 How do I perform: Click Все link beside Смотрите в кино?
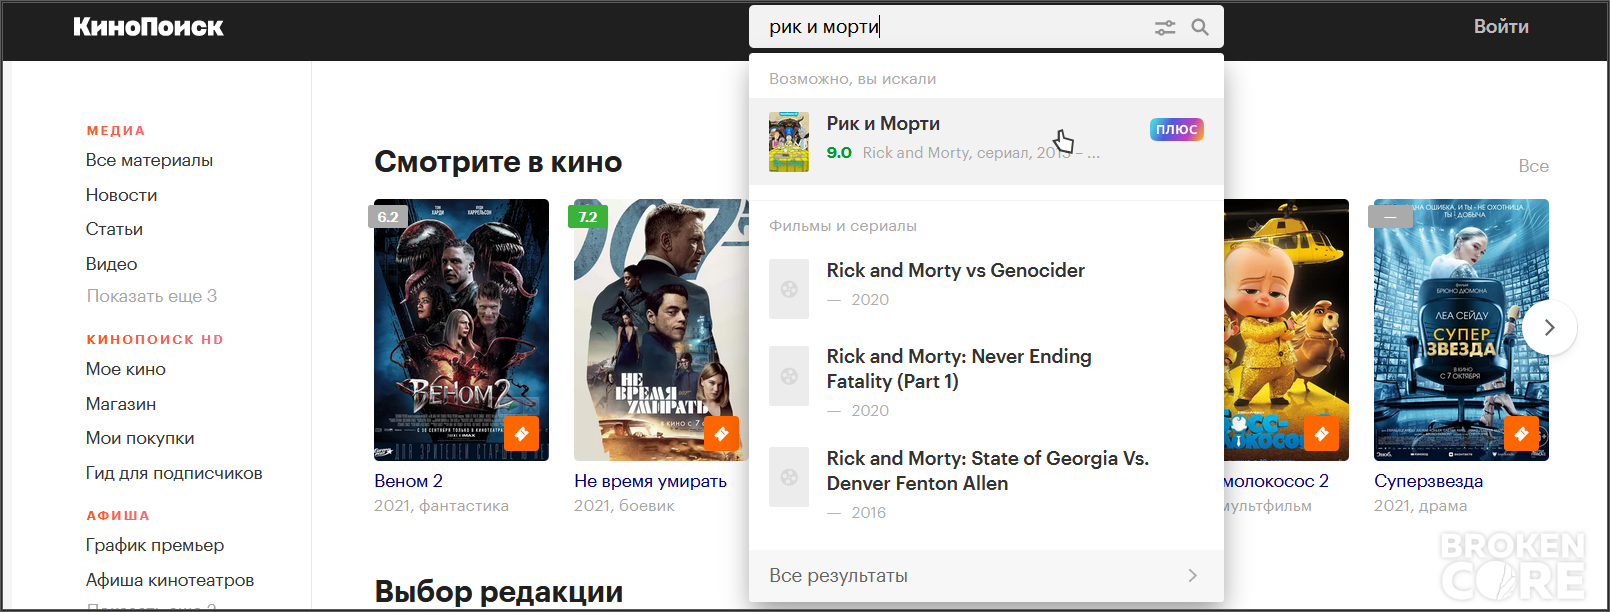click(1533, 166)
